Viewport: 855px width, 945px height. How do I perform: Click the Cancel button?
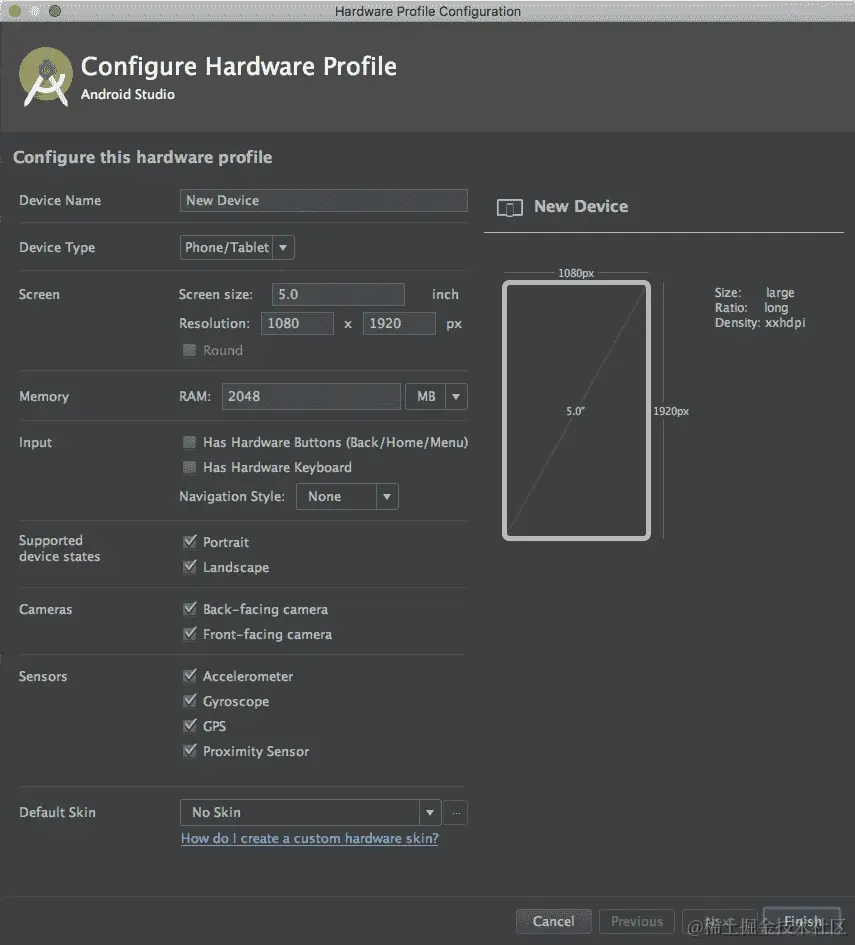tap(554, 921)
